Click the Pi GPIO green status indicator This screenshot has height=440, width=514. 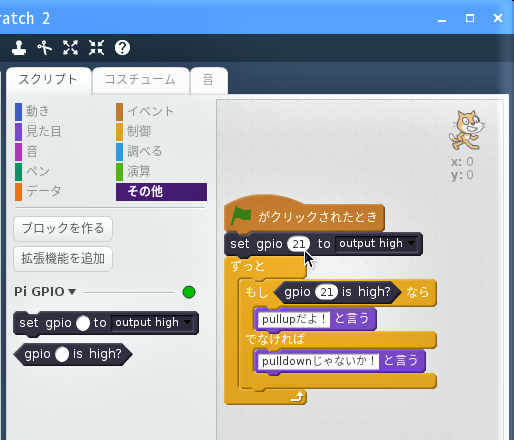[x=189, y=292]
